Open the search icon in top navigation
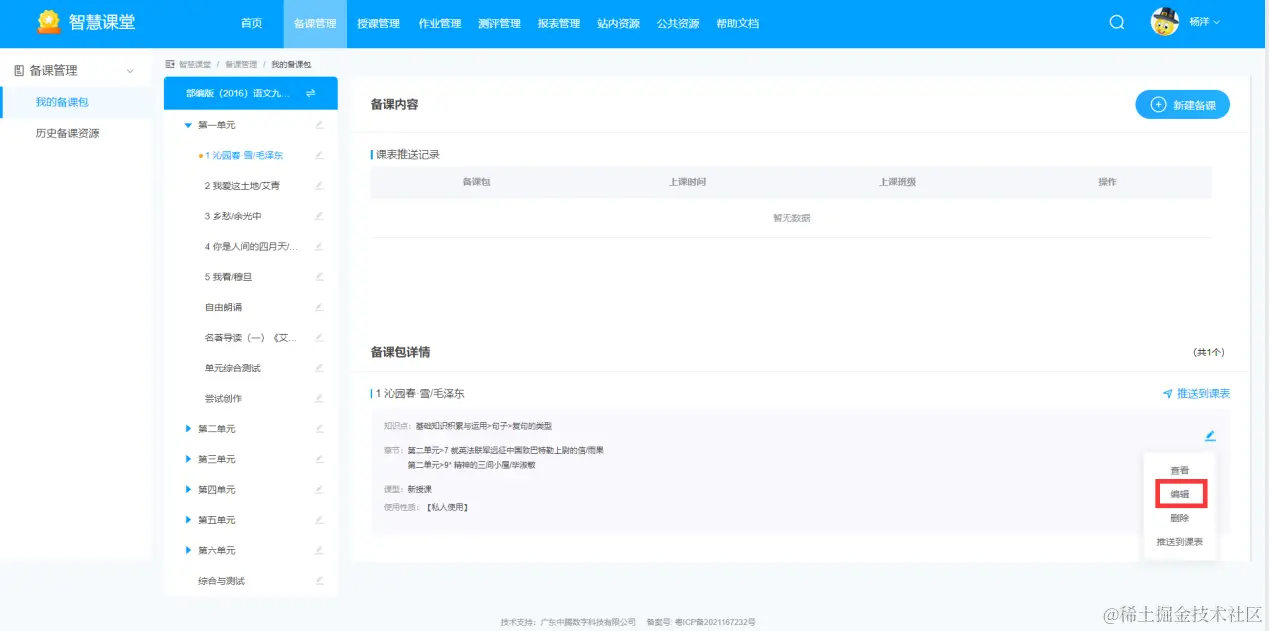This screenshot has width=1269, height=631. [1116, 22]
